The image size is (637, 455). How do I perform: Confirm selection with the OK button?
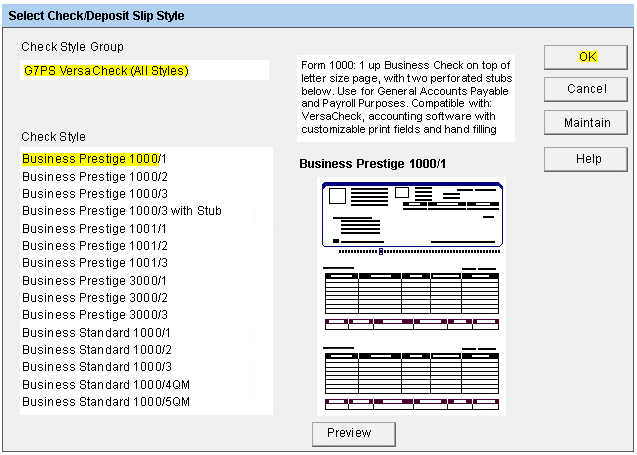pos(586,57)
